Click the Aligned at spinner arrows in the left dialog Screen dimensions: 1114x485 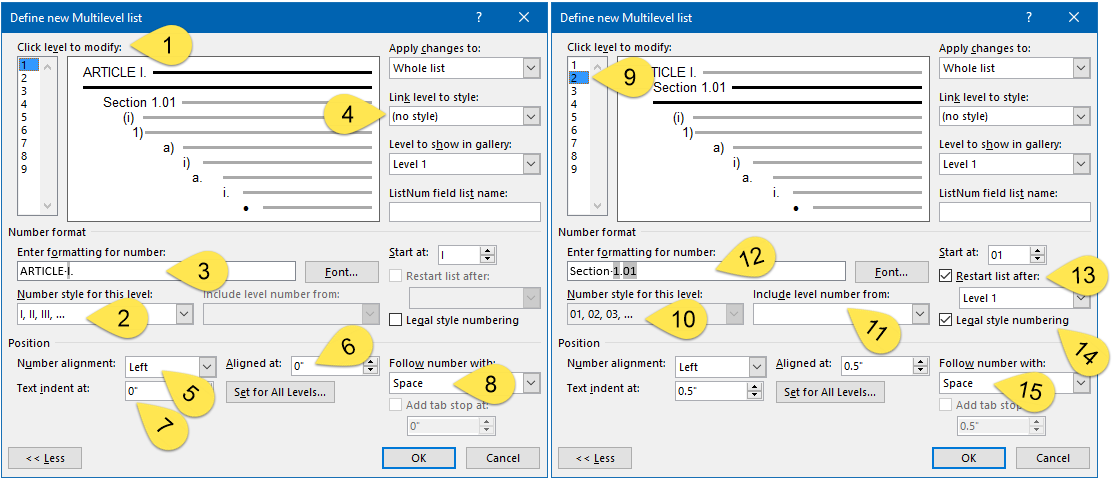(371, 367)
